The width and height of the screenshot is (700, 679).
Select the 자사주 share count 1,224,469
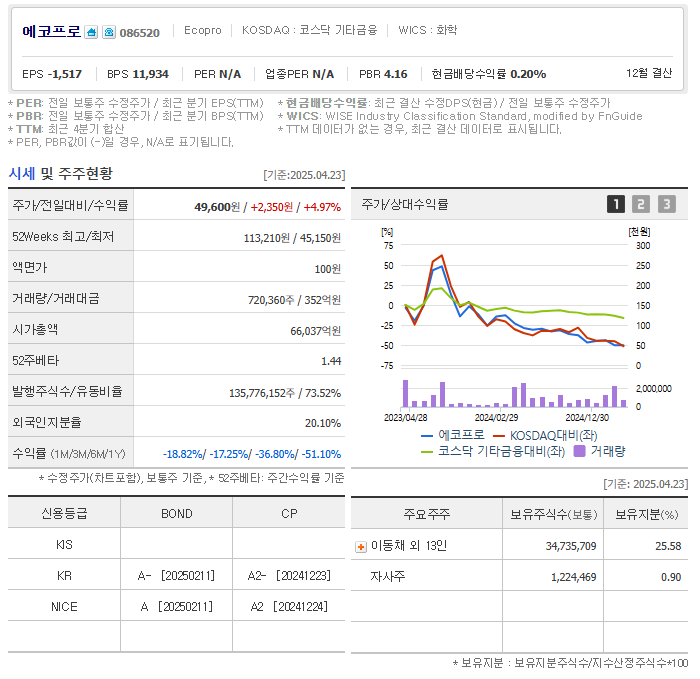point(574,577)
